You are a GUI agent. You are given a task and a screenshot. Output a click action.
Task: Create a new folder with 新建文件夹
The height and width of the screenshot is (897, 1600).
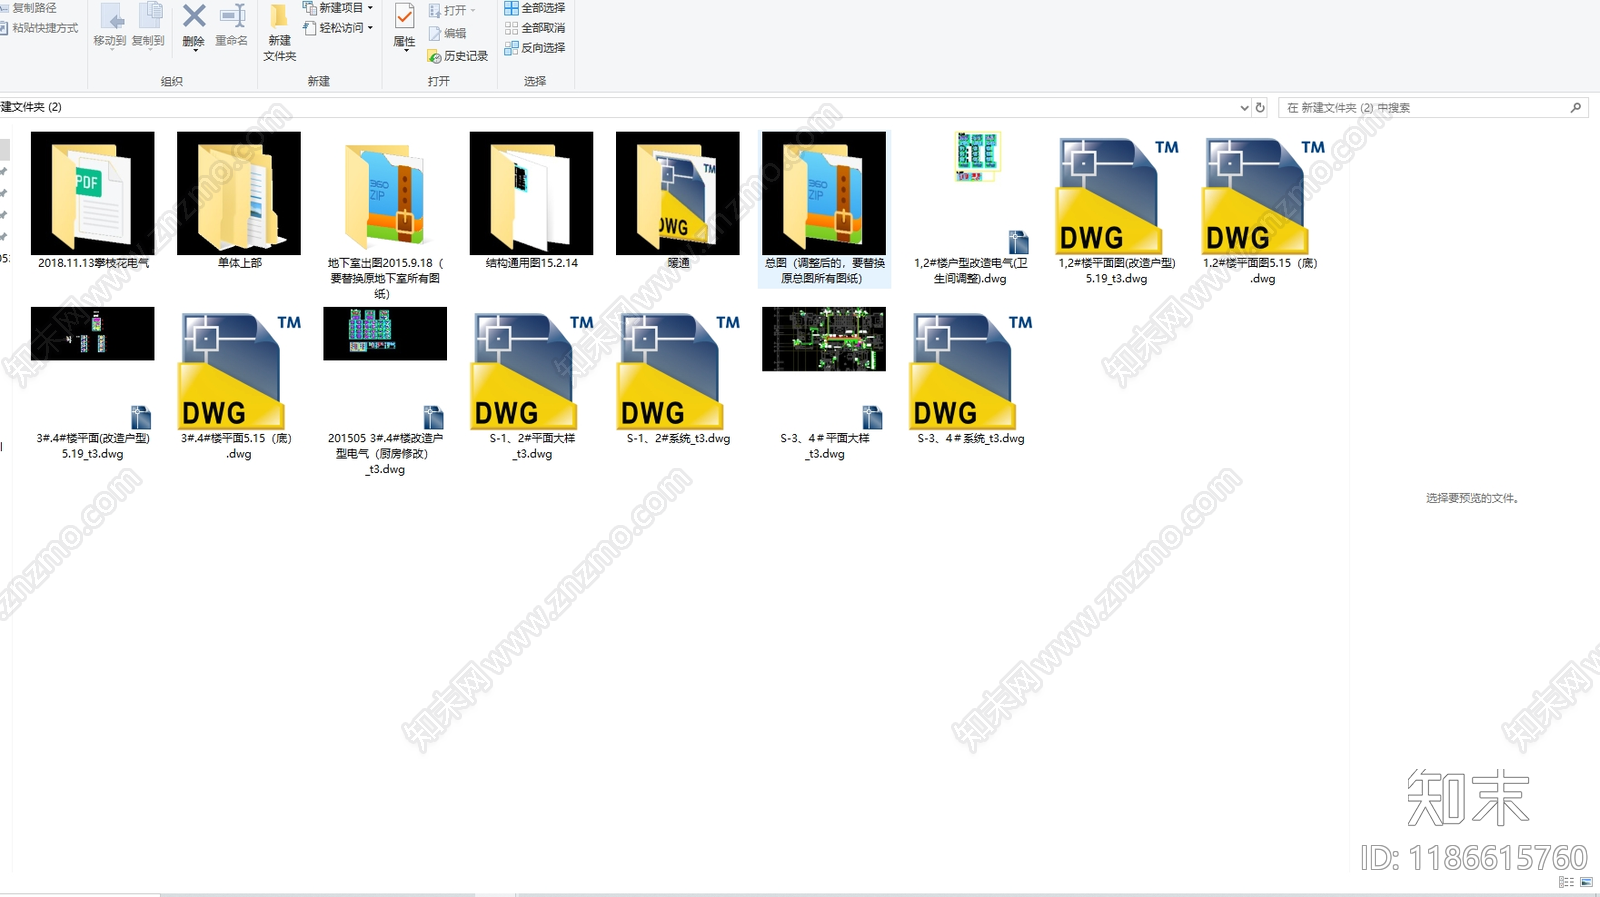click(280, 32)
